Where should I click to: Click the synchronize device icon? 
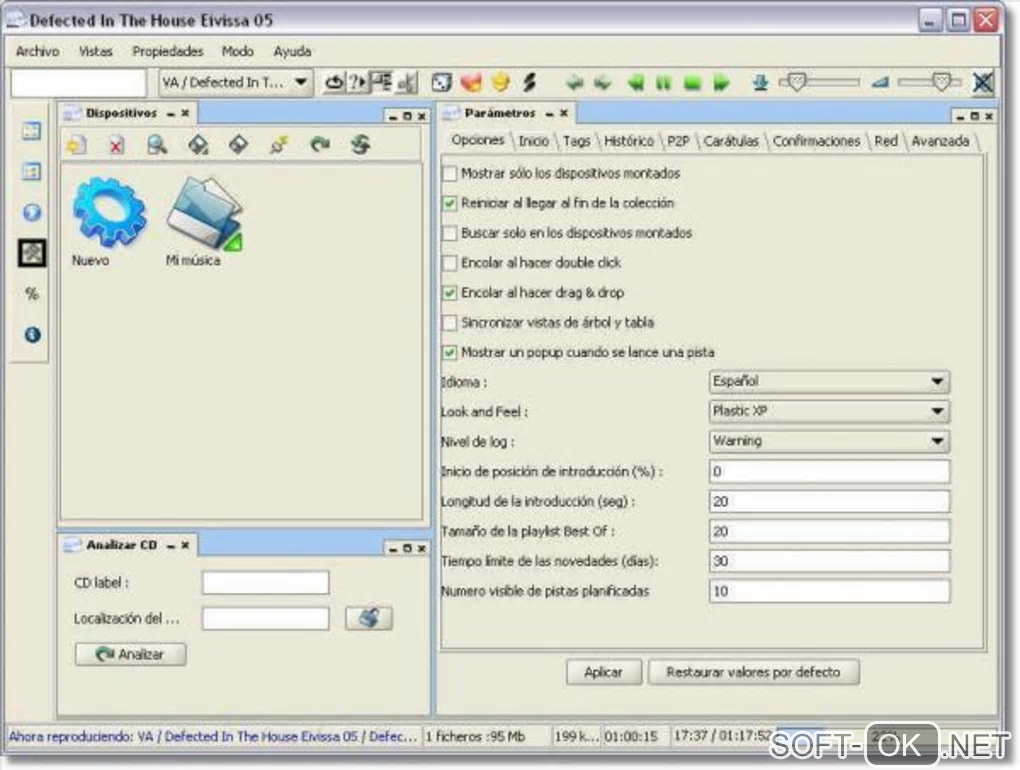360,144
